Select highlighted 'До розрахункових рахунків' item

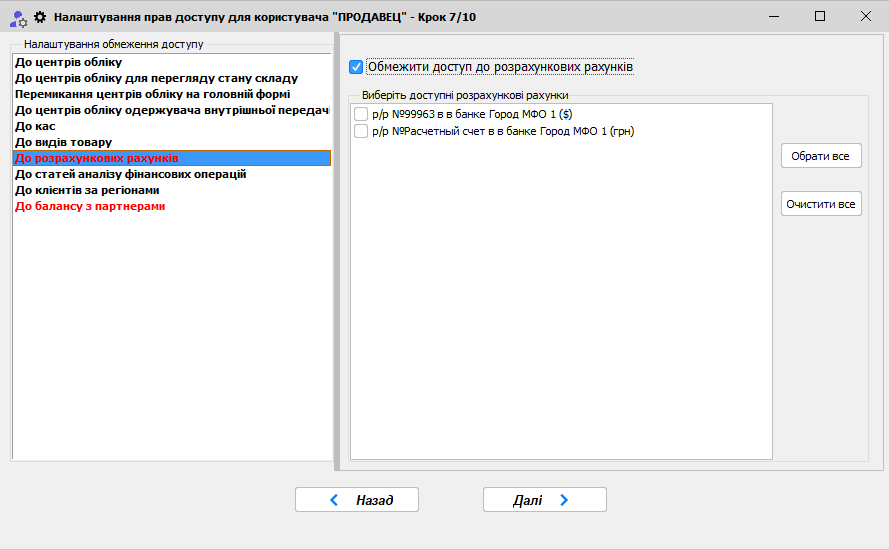tap(97, 158)
